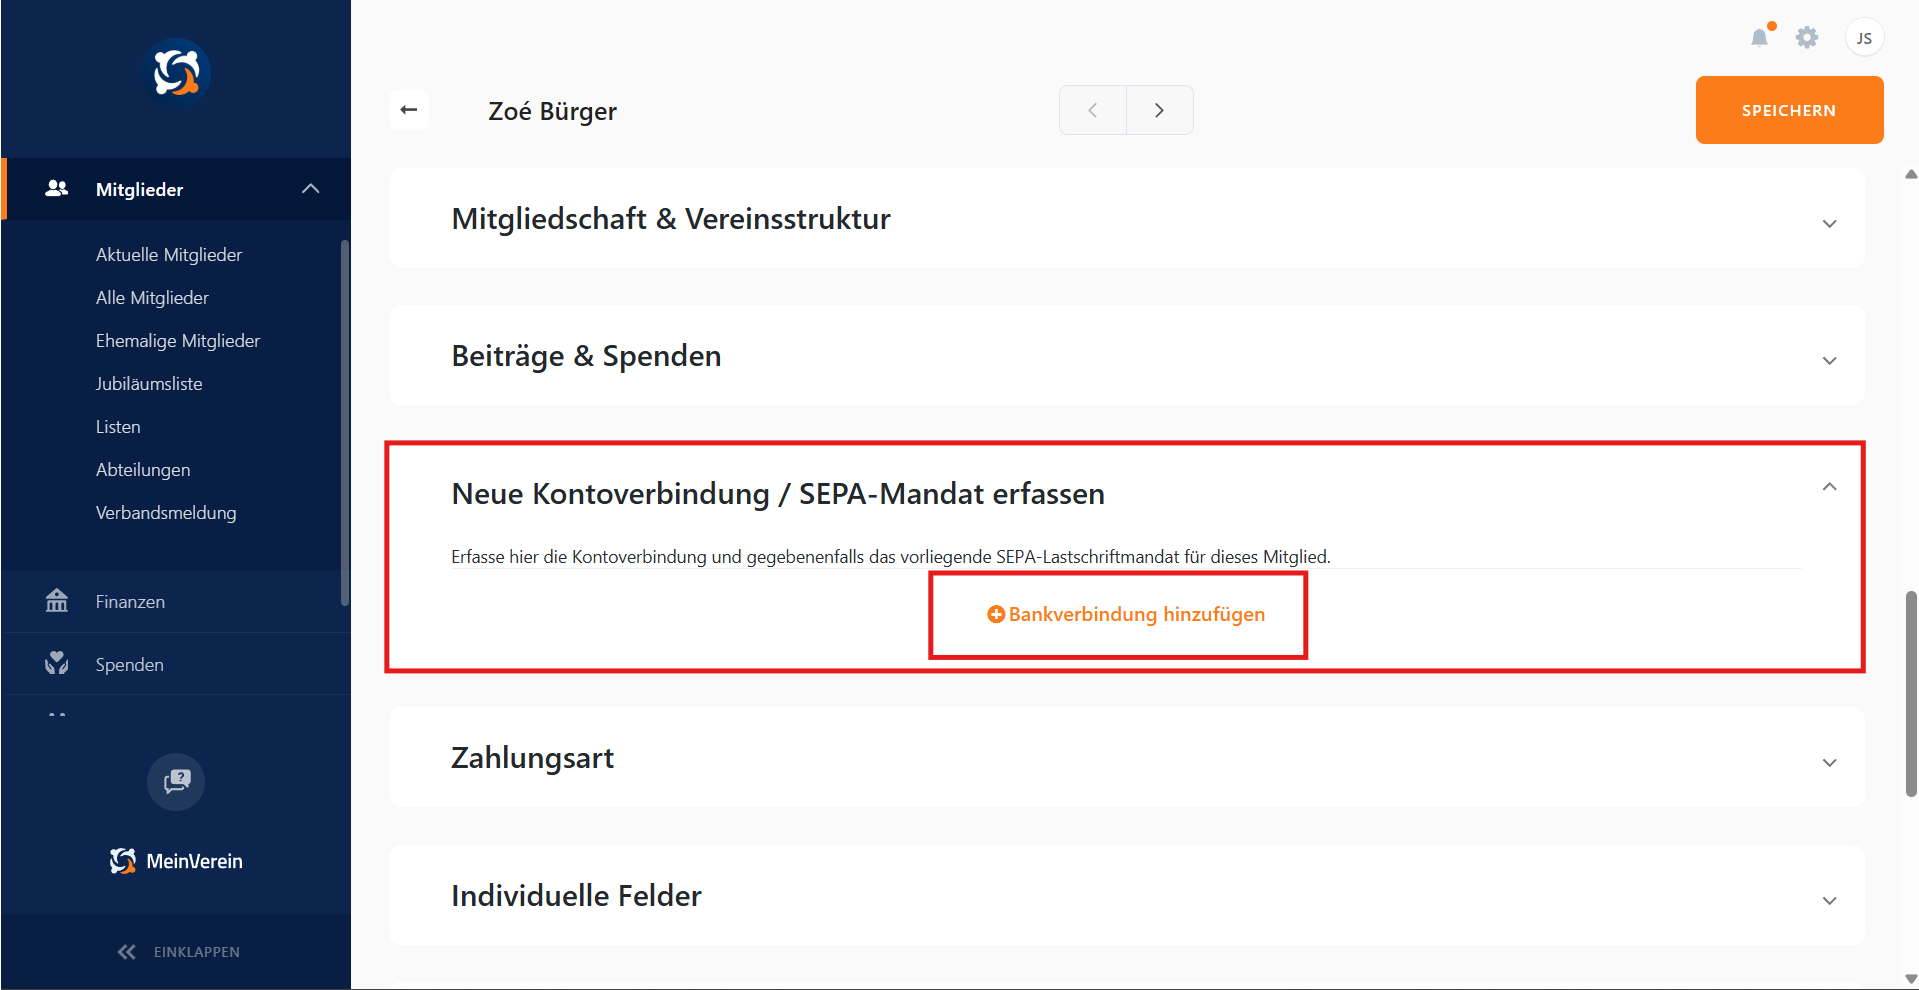The width and height of the screenshot is (1919, 990).
Task: Expand the Mitgliedschaft & Vereinsstruktur section
Action: pyautogui.click(x=1829, y=223)
